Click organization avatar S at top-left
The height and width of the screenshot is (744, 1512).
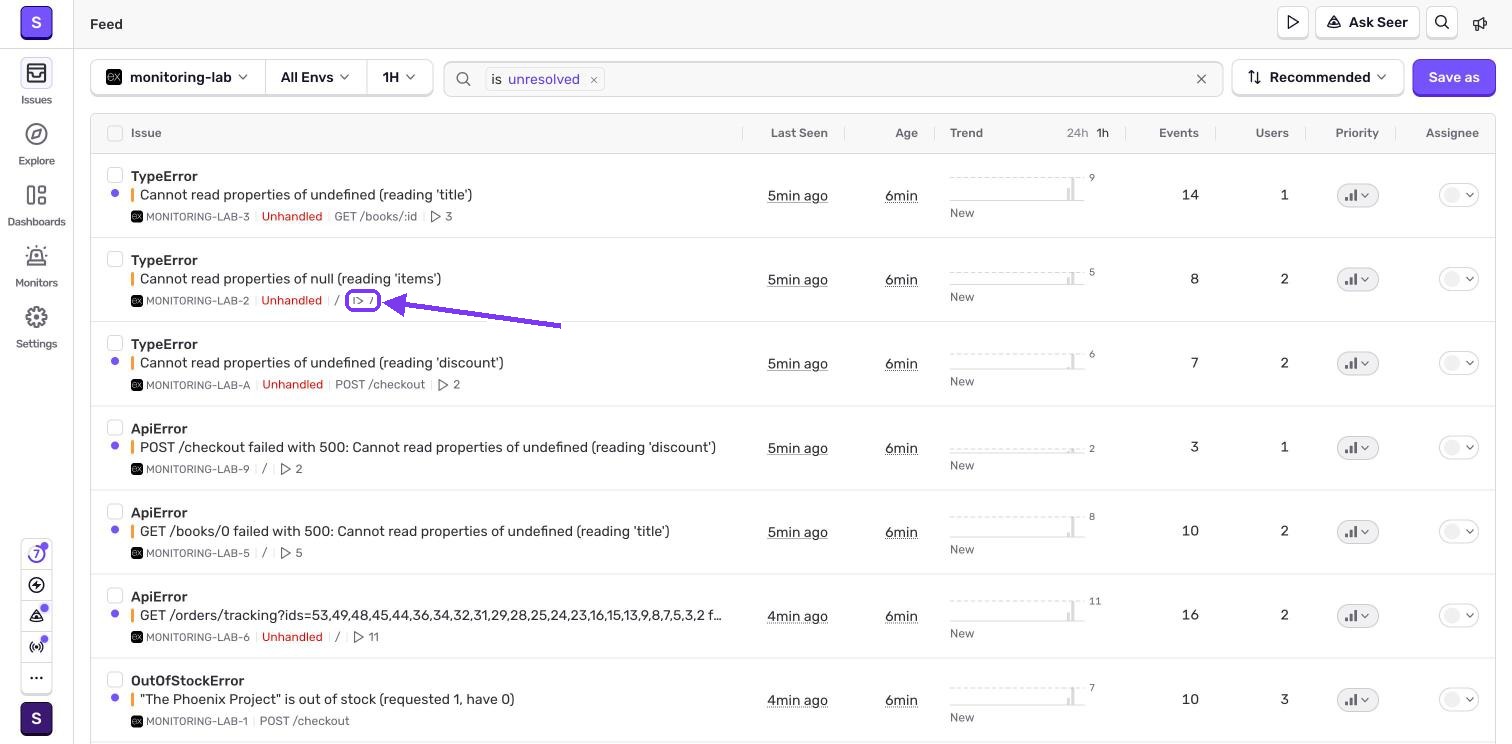(x=36, y=22)
